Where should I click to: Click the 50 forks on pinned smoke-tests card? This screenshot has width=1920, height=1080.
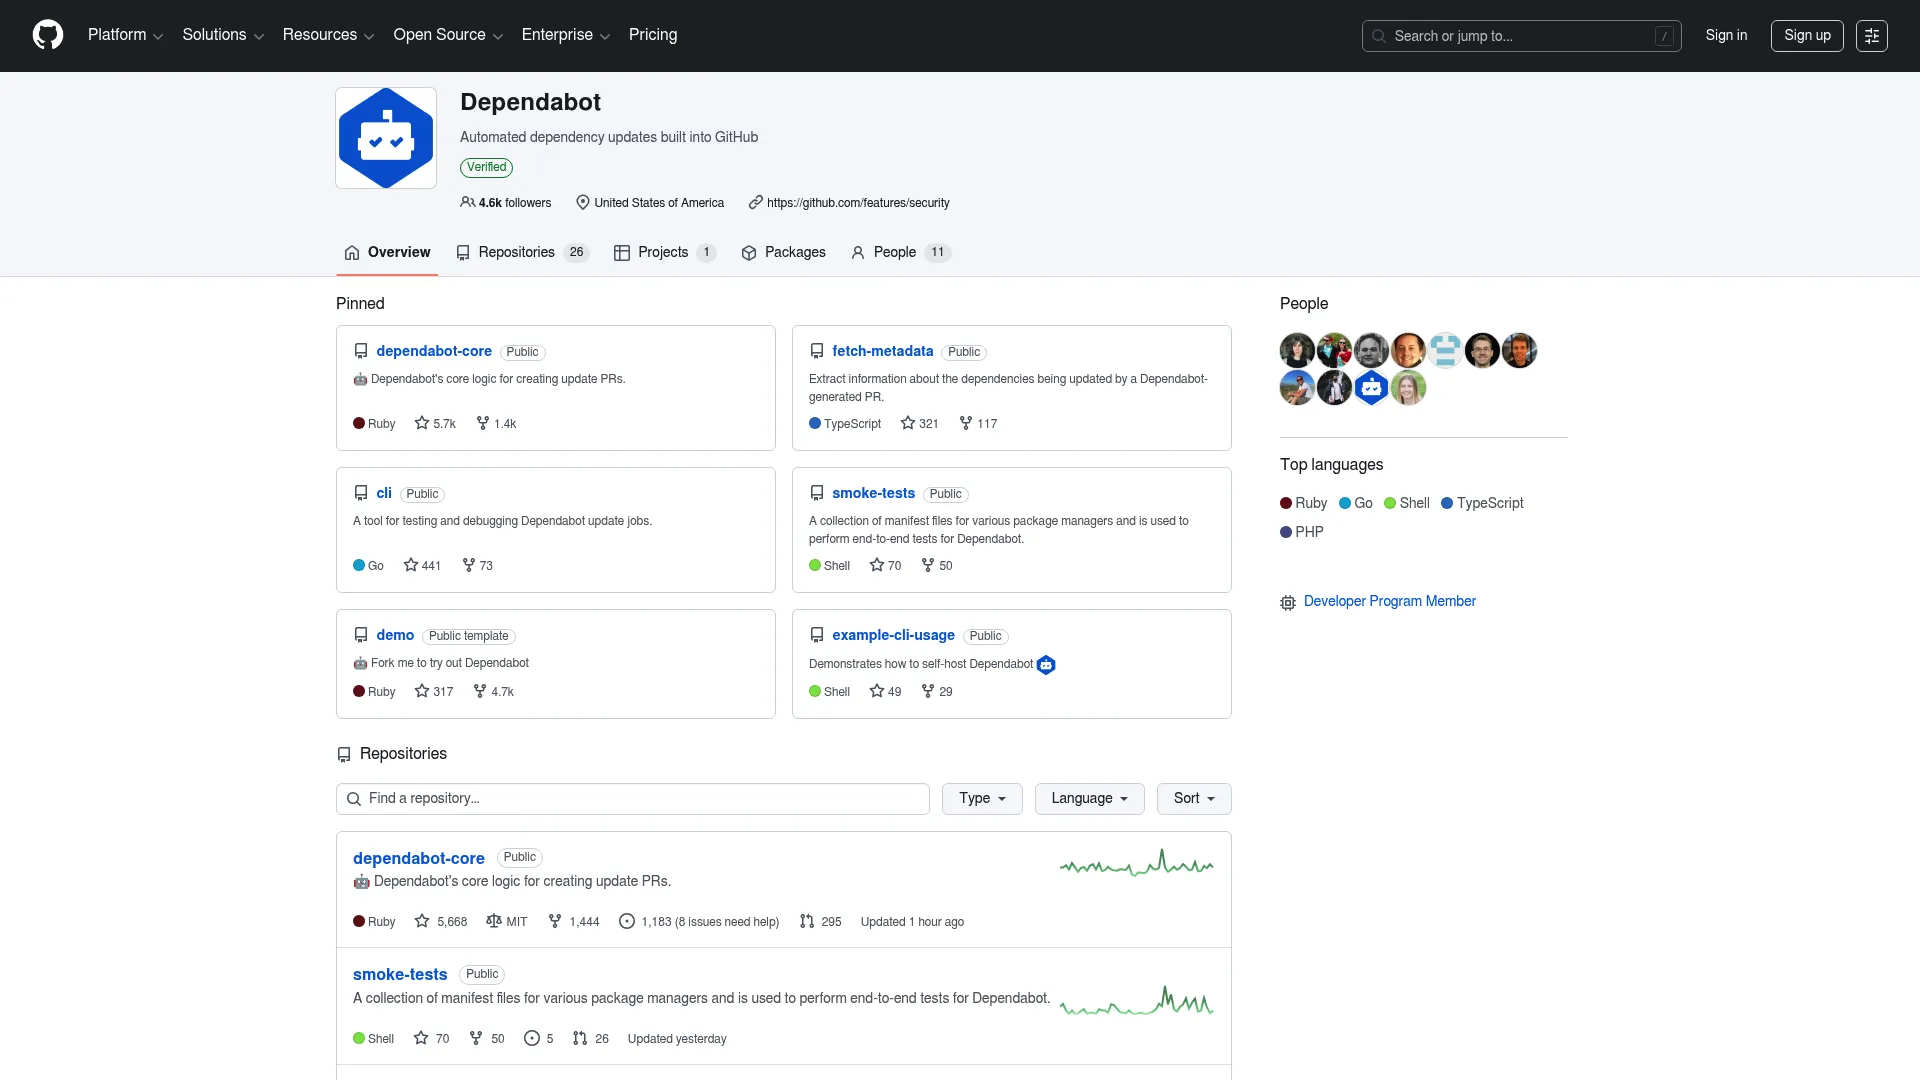tap(937, 565)
